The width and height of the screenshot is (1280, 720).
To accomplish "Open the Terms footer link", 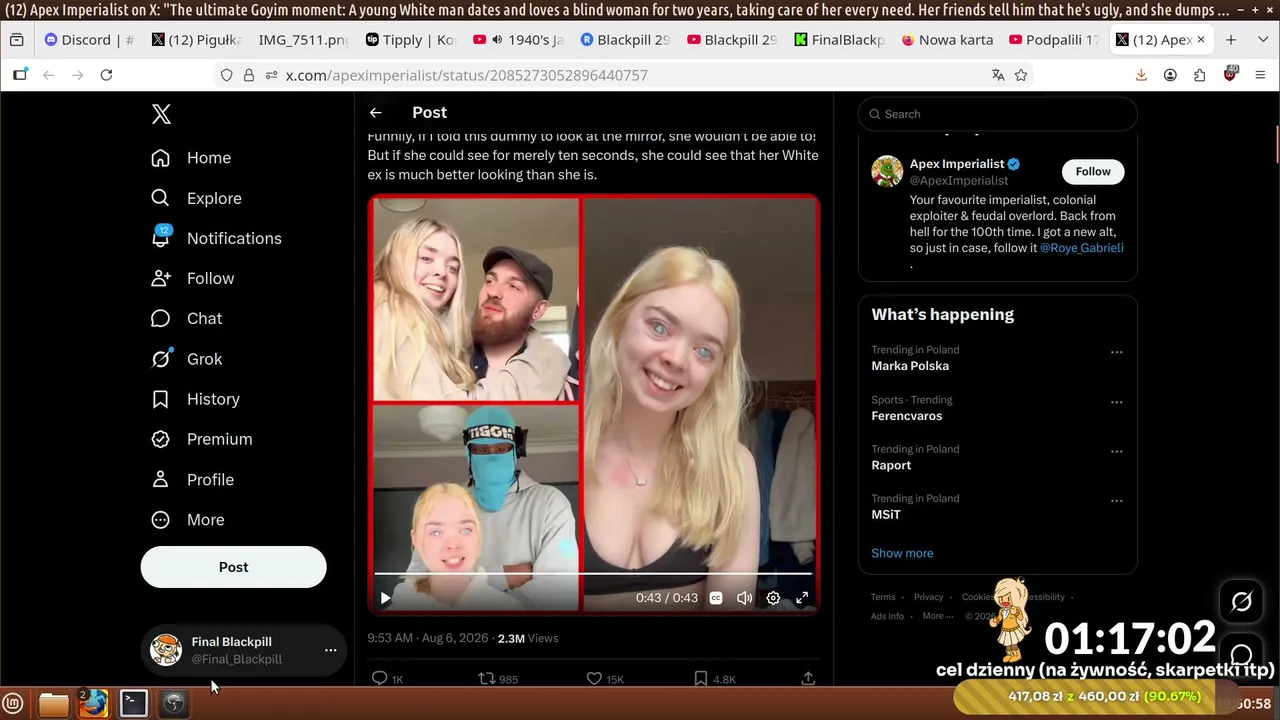I will pos(883,597).
